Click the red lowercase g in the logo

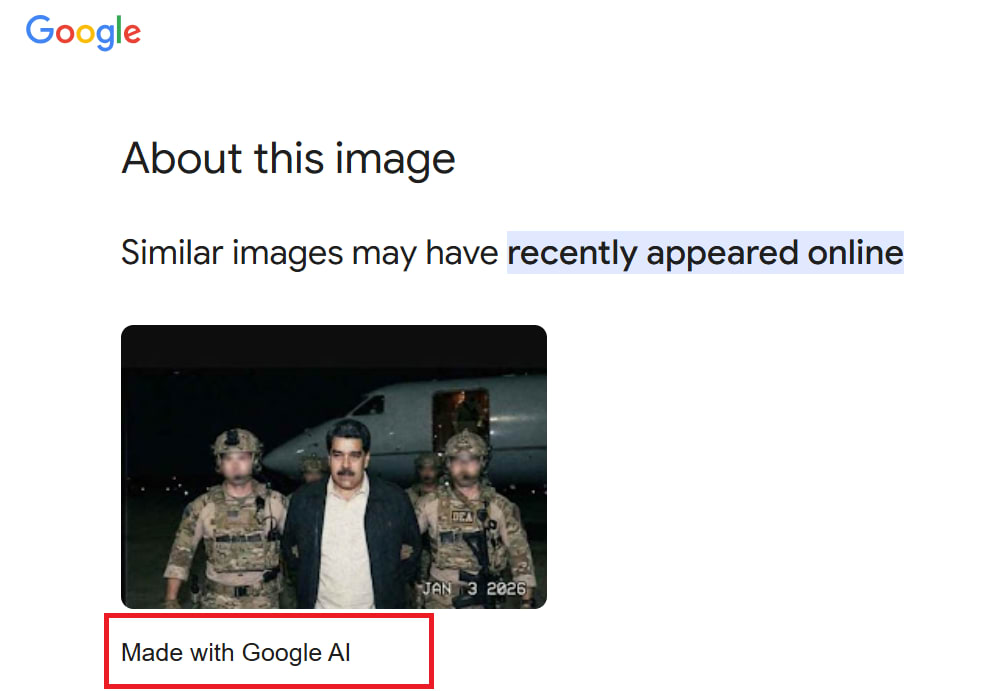(x=105, y=36)
